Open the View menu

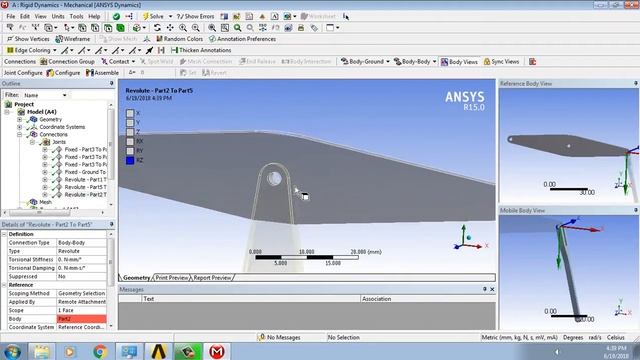pos(40,16)
